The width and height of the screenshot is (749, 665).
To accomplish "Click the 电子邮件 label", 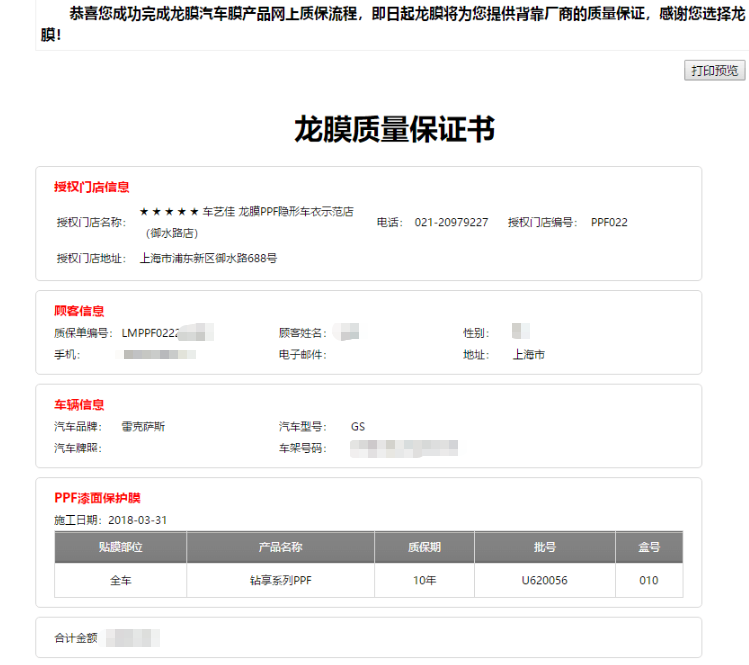I will click(302, 355).
